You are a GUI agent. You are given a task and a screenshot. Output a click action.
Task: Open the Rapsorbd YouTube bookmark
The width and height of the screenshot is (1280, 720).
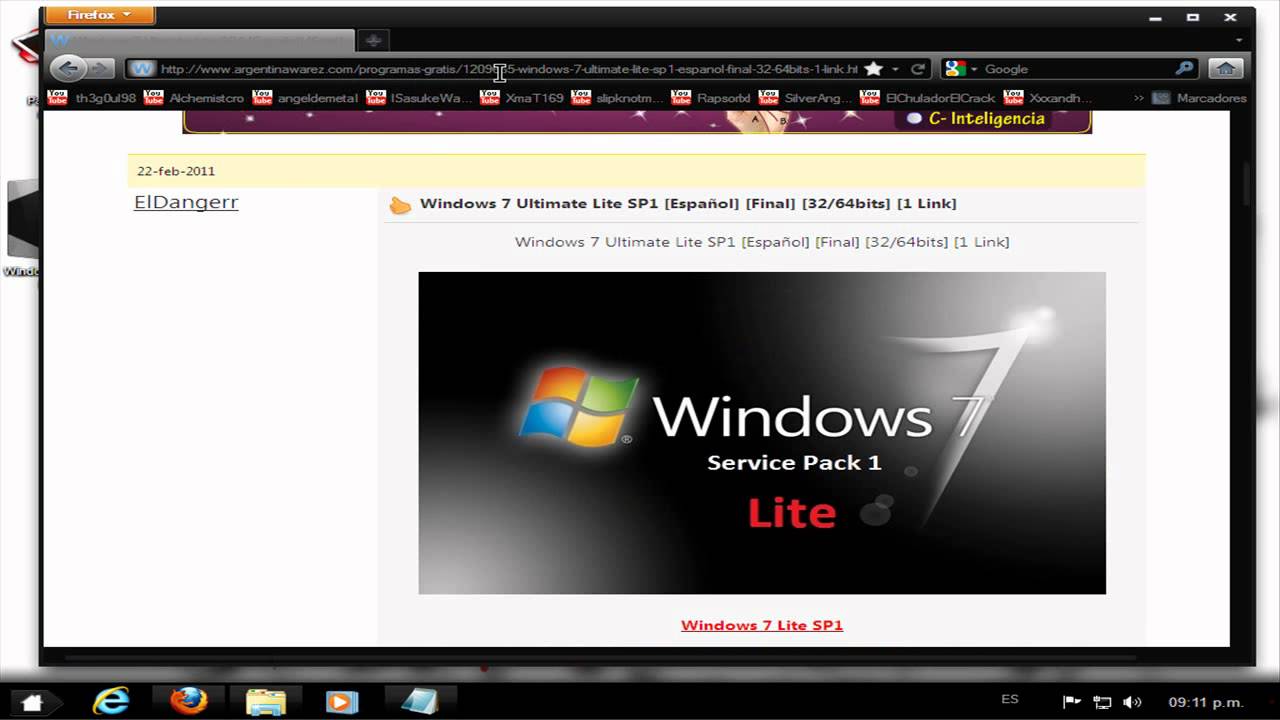711,98
